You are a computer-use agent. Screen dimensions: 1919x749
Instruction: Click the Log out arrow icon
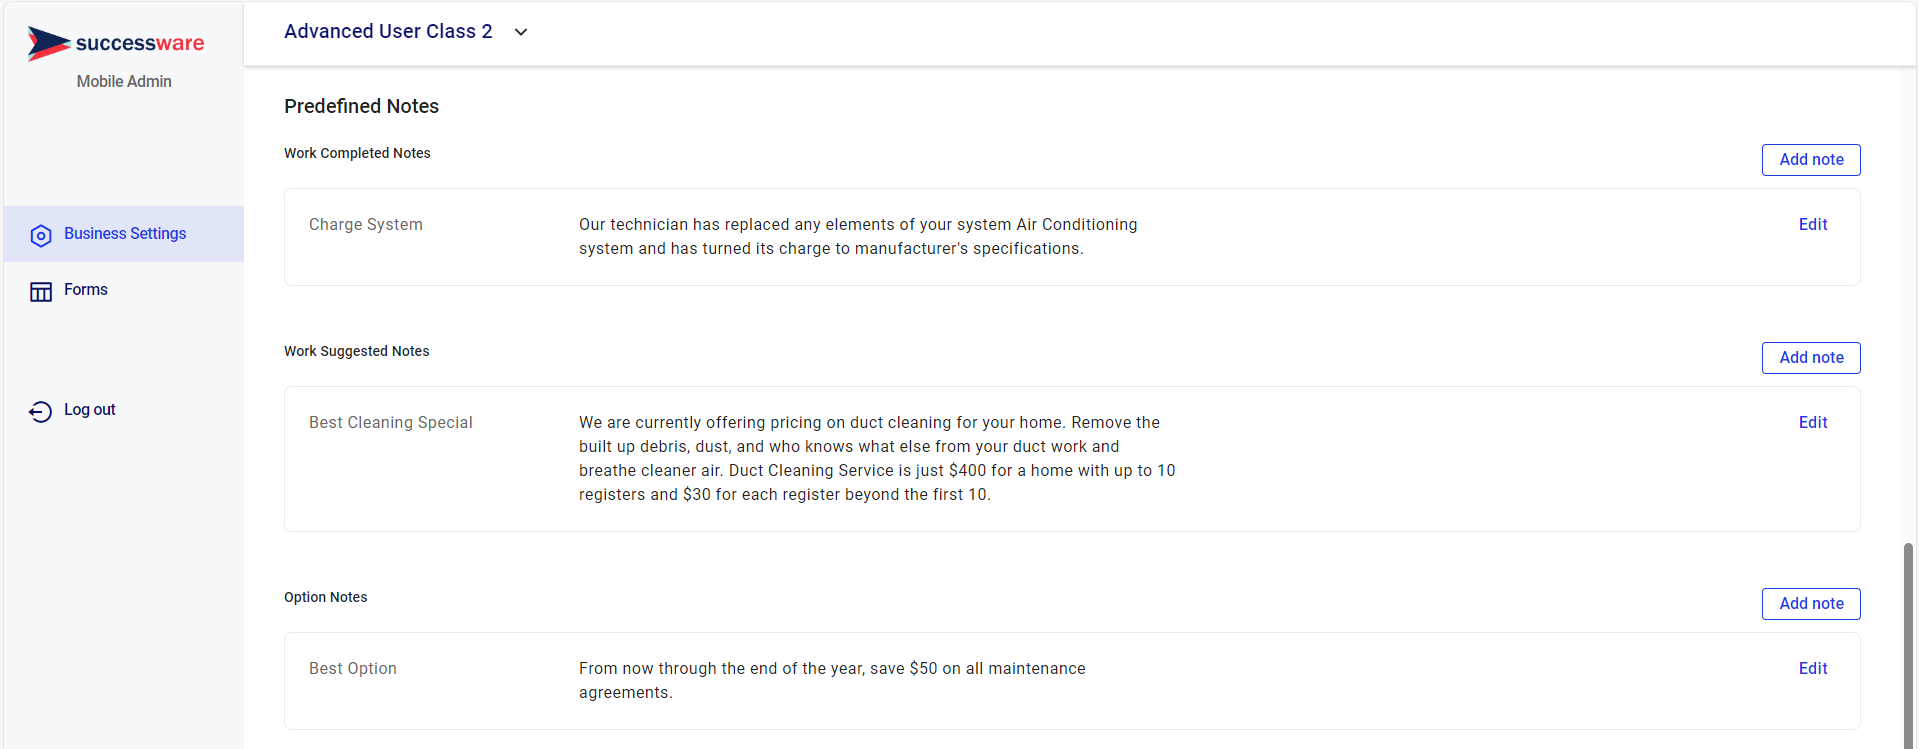click(41, 411)
